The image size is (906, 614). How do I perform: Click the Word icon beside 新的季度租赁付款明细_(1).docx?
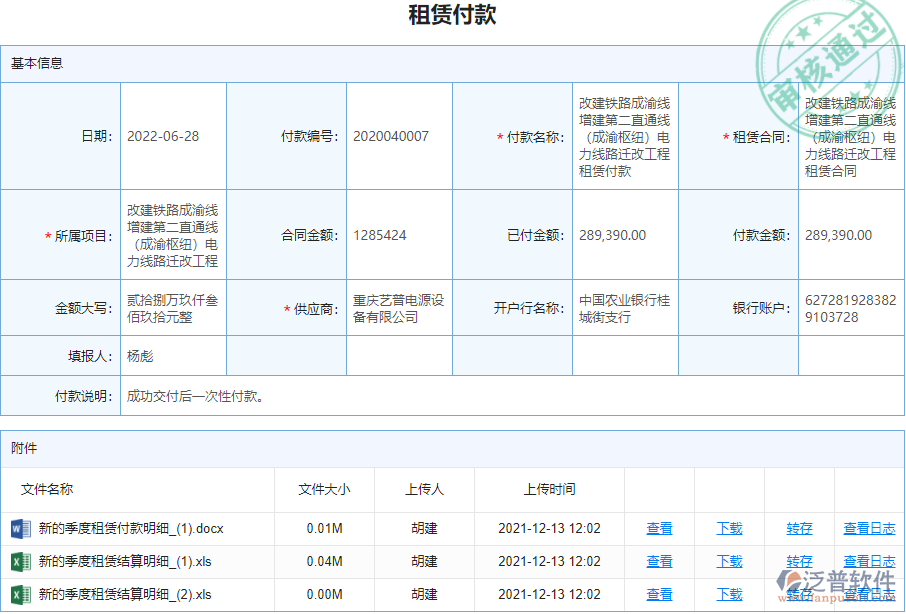22,528
